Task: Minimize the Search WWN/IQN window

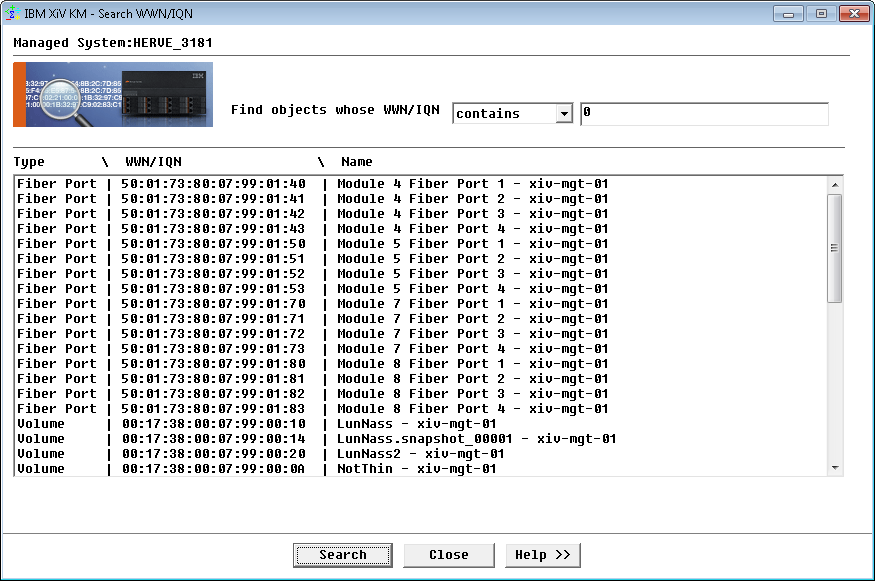Action: coord(788,13)
